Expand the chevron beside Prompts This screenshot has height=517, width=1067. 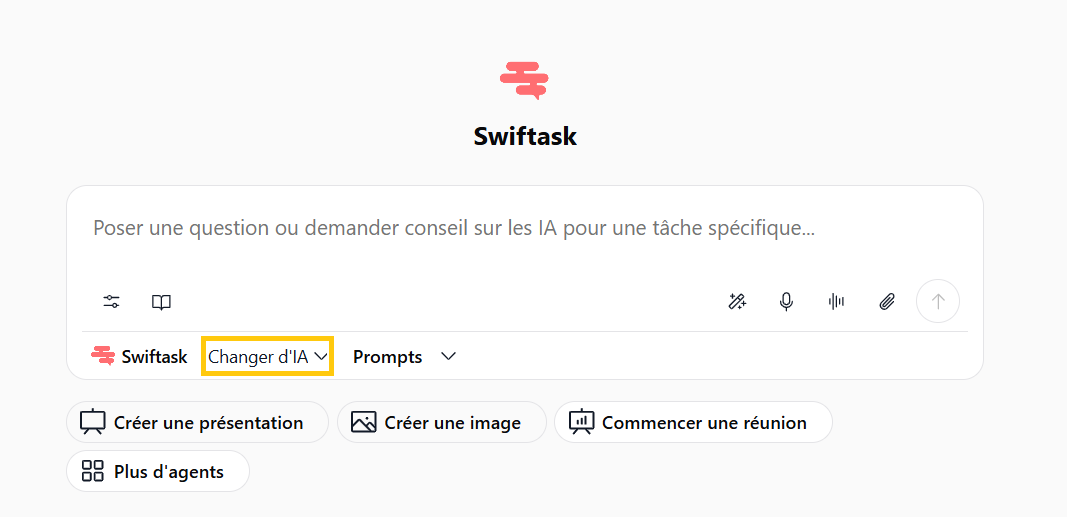[x=448, y=356]
